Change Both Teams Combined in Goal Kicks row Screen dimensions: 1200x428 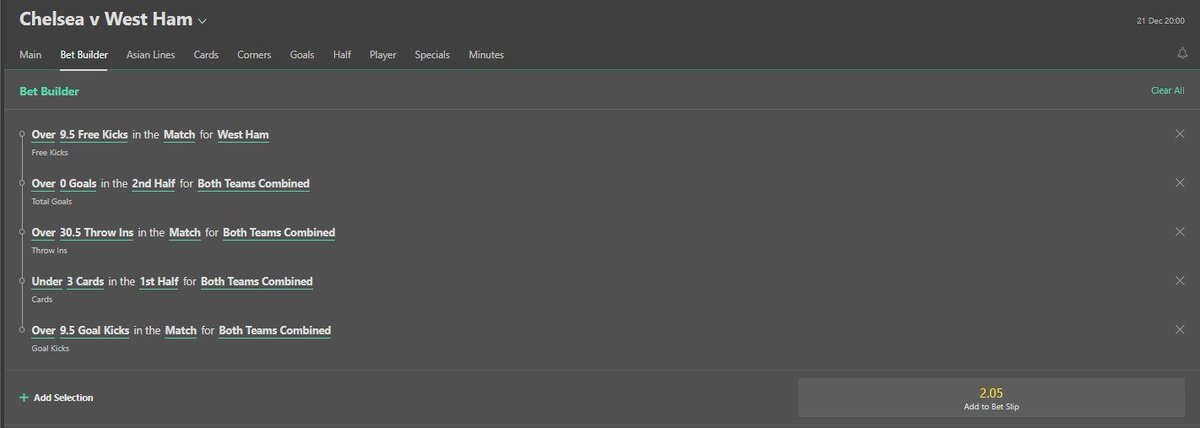[x=275, y=330]
